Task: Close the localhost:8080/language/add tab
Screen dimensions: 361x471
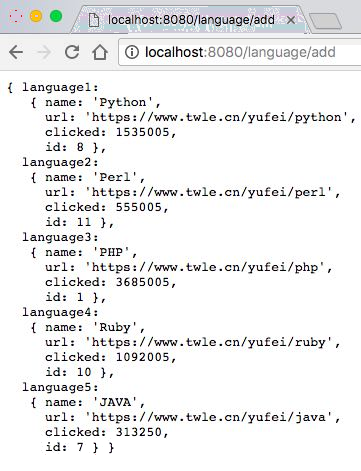Action: point(291,20)
